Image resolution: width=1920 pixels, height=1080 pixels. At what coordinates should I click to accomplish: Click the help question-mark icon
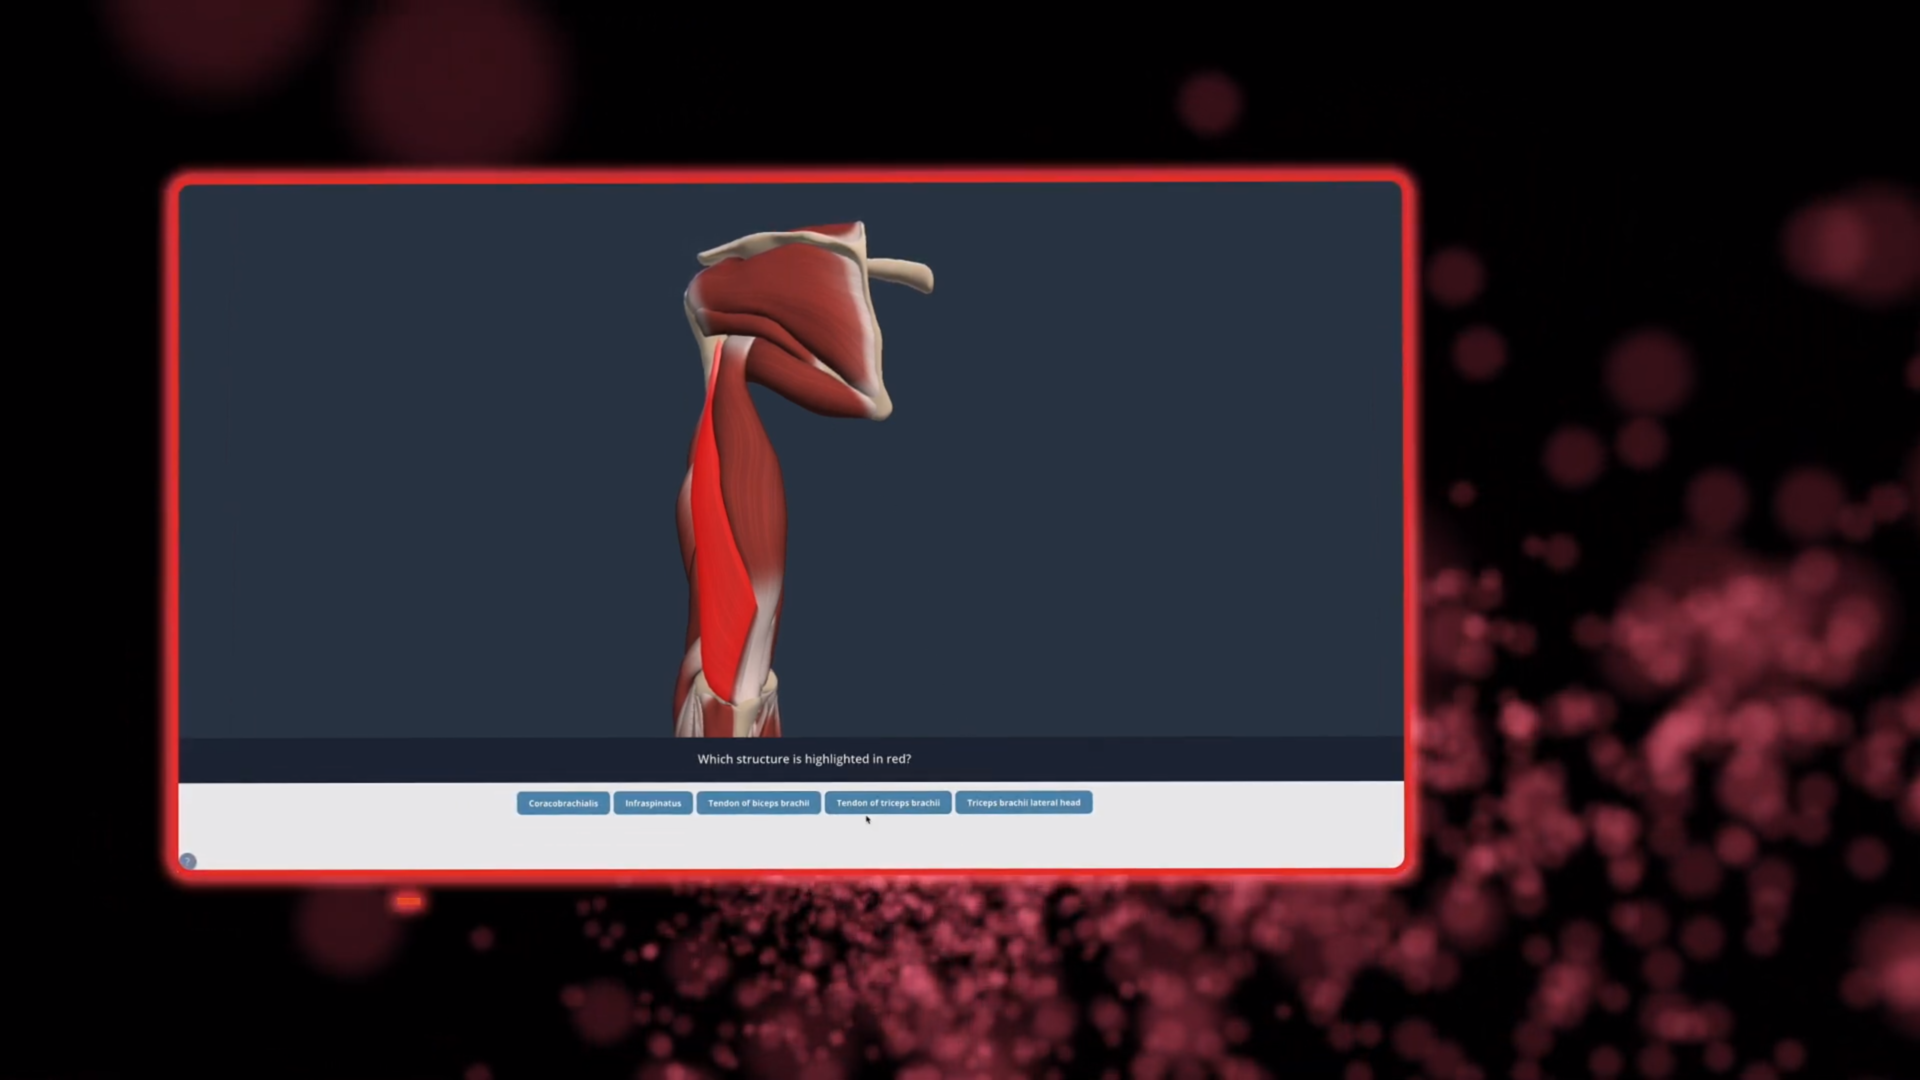(x=188, y=861)
